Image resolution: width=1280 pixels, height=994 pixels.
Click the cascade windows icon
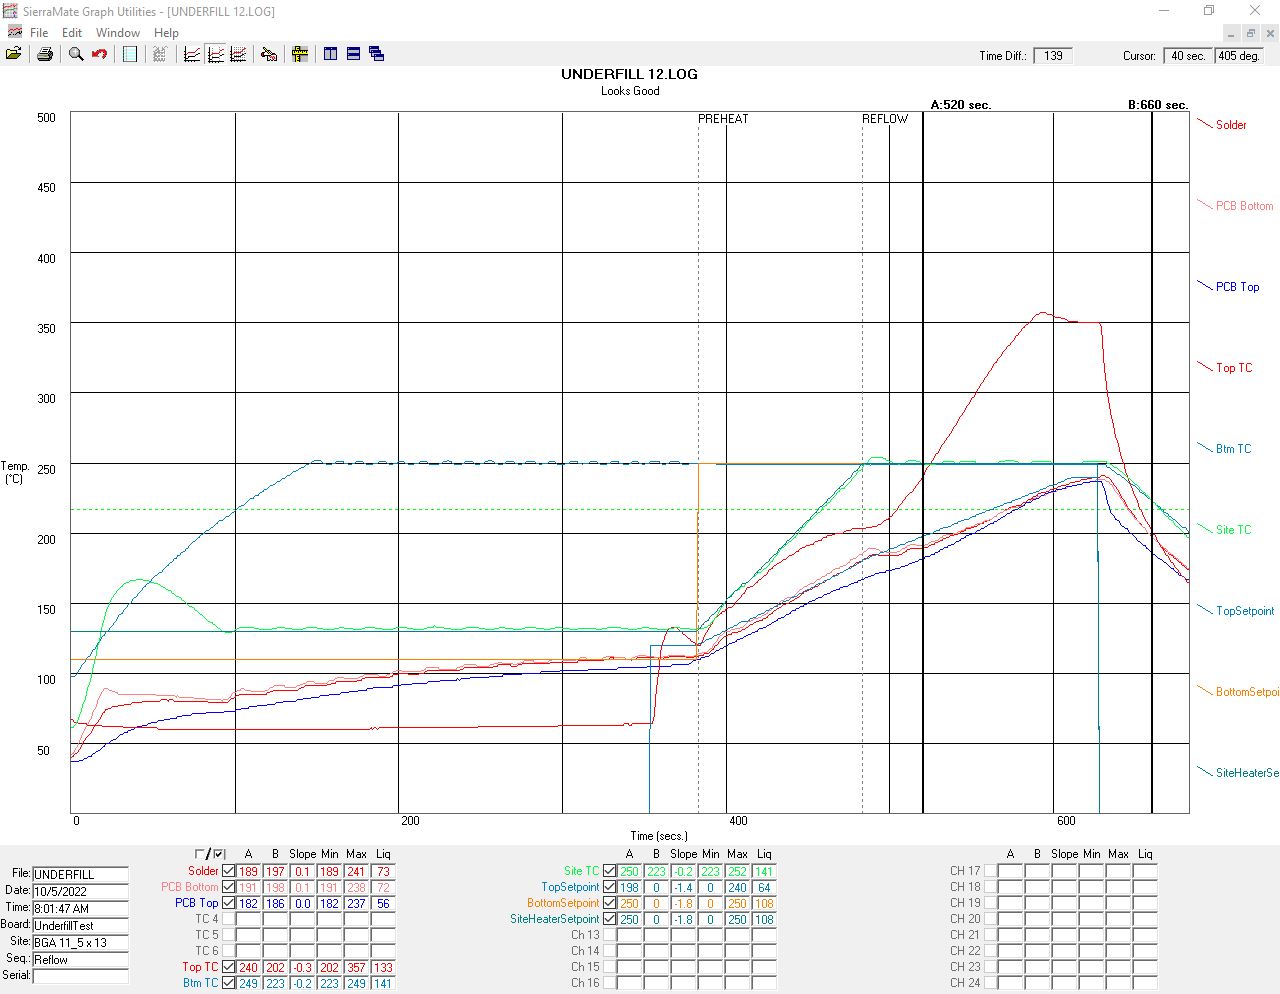(x=377, y=54)
